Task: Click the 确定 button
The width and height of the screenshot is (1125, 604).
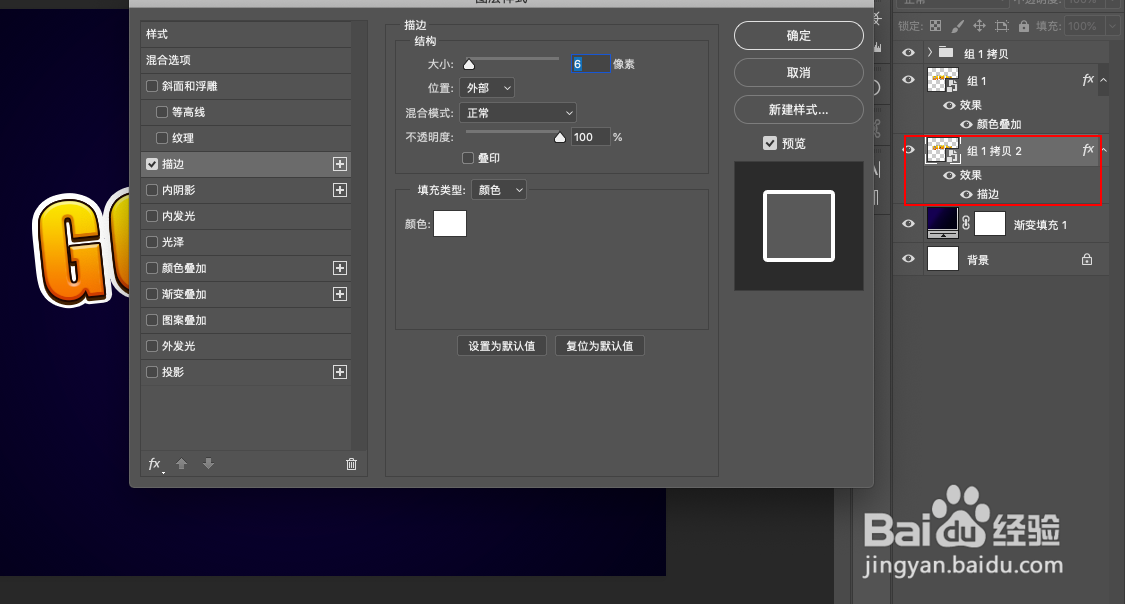Action: coord(799,36)
